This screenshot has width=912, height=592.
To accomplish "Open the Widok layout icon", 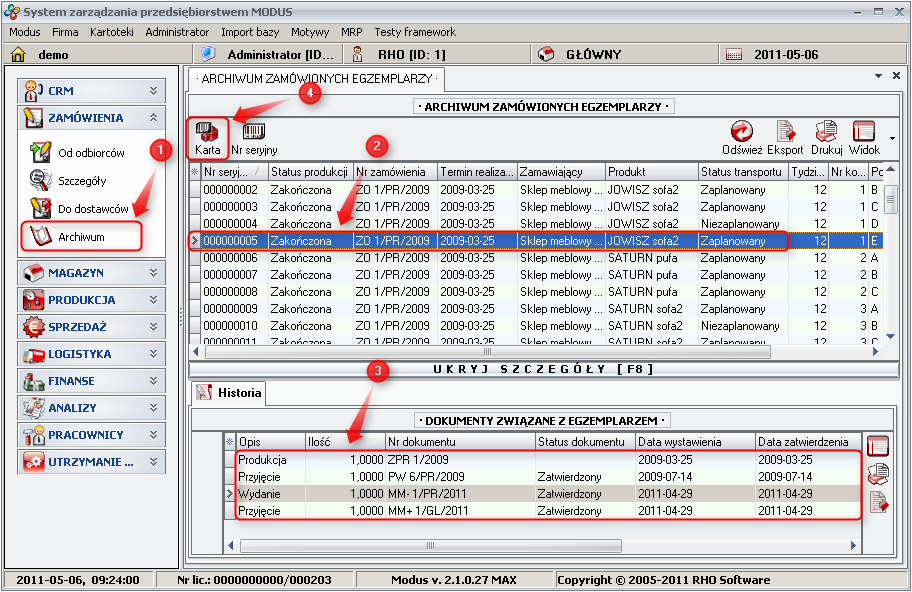I will tap(864, 137).
